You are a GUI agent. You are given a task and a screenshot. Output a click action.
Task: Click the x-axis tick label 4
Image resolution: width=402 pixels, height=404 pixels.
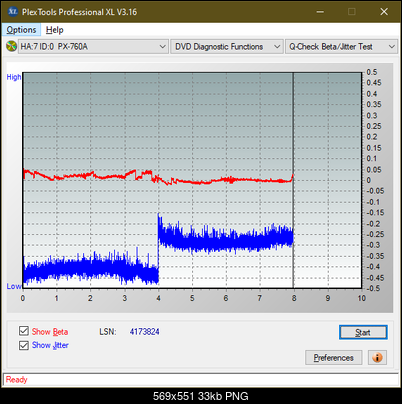point(158,298)
